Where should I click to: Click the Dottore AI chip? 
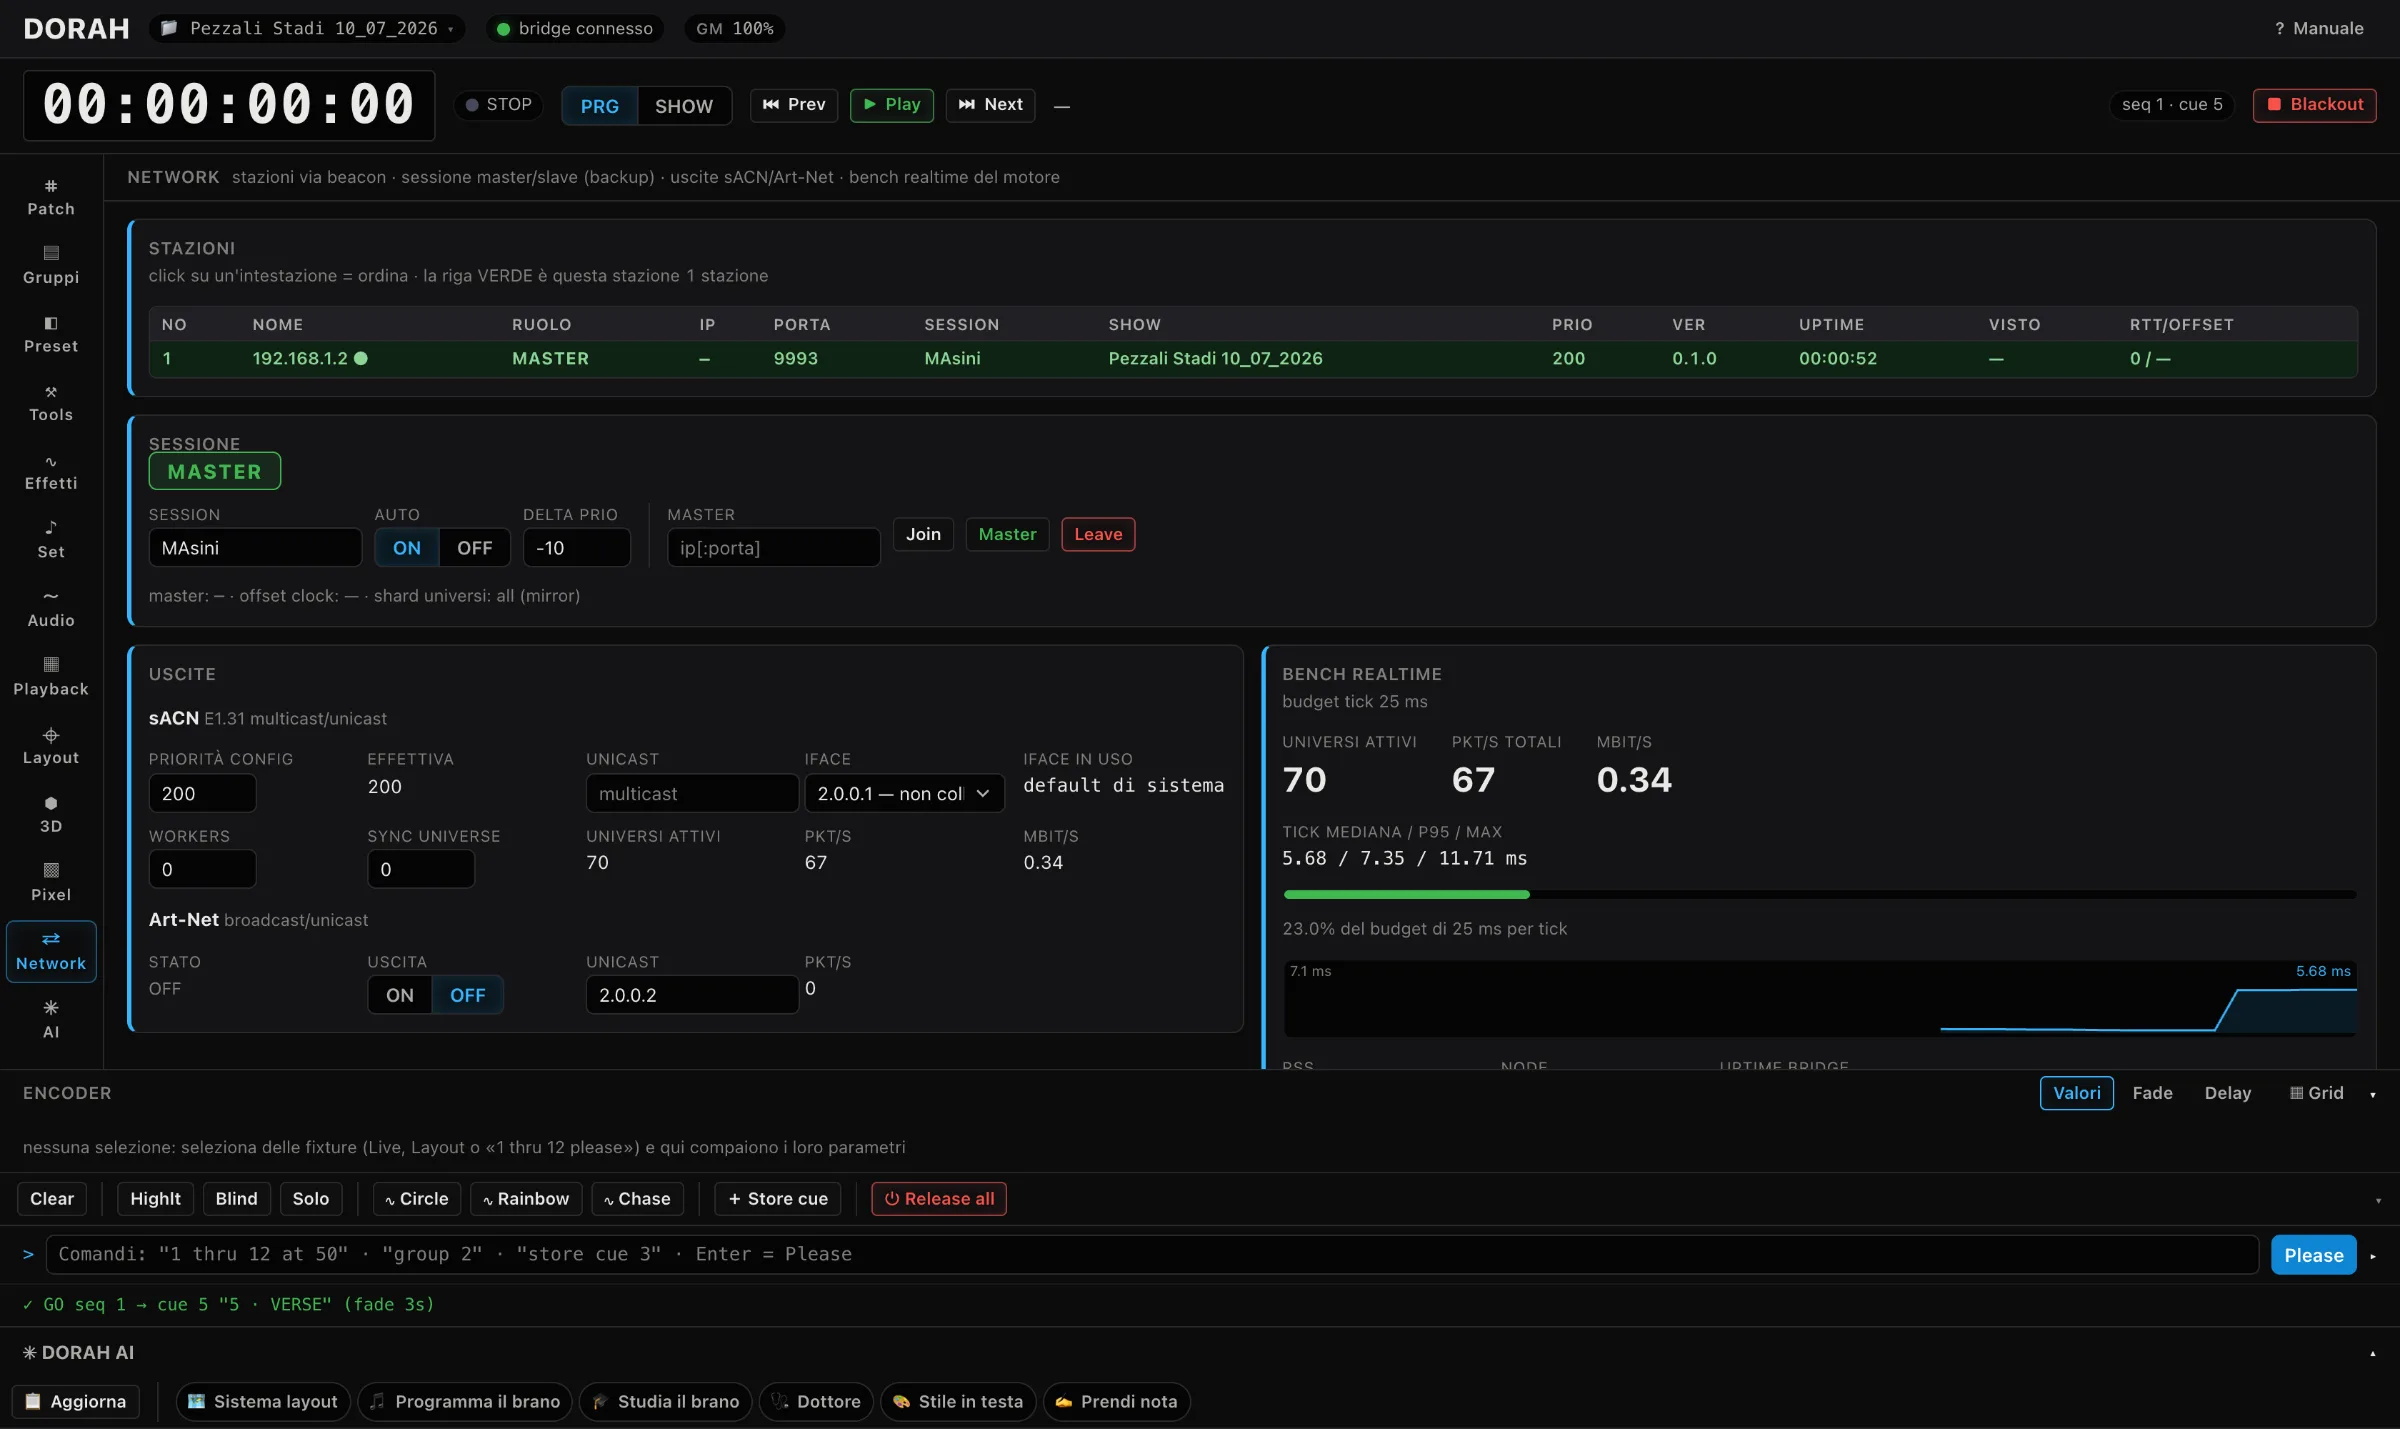(816, 1402)
